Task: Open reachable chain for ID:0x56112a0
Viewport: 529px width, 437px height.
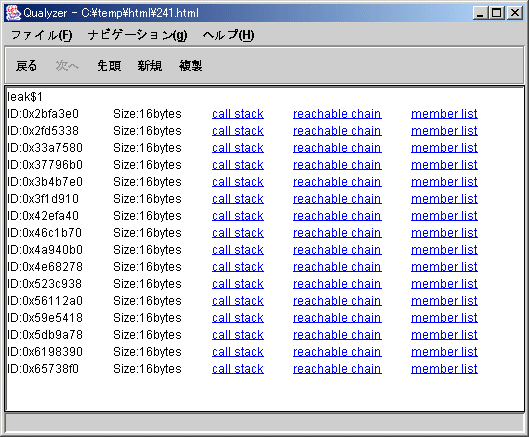Action: [337, 301]
